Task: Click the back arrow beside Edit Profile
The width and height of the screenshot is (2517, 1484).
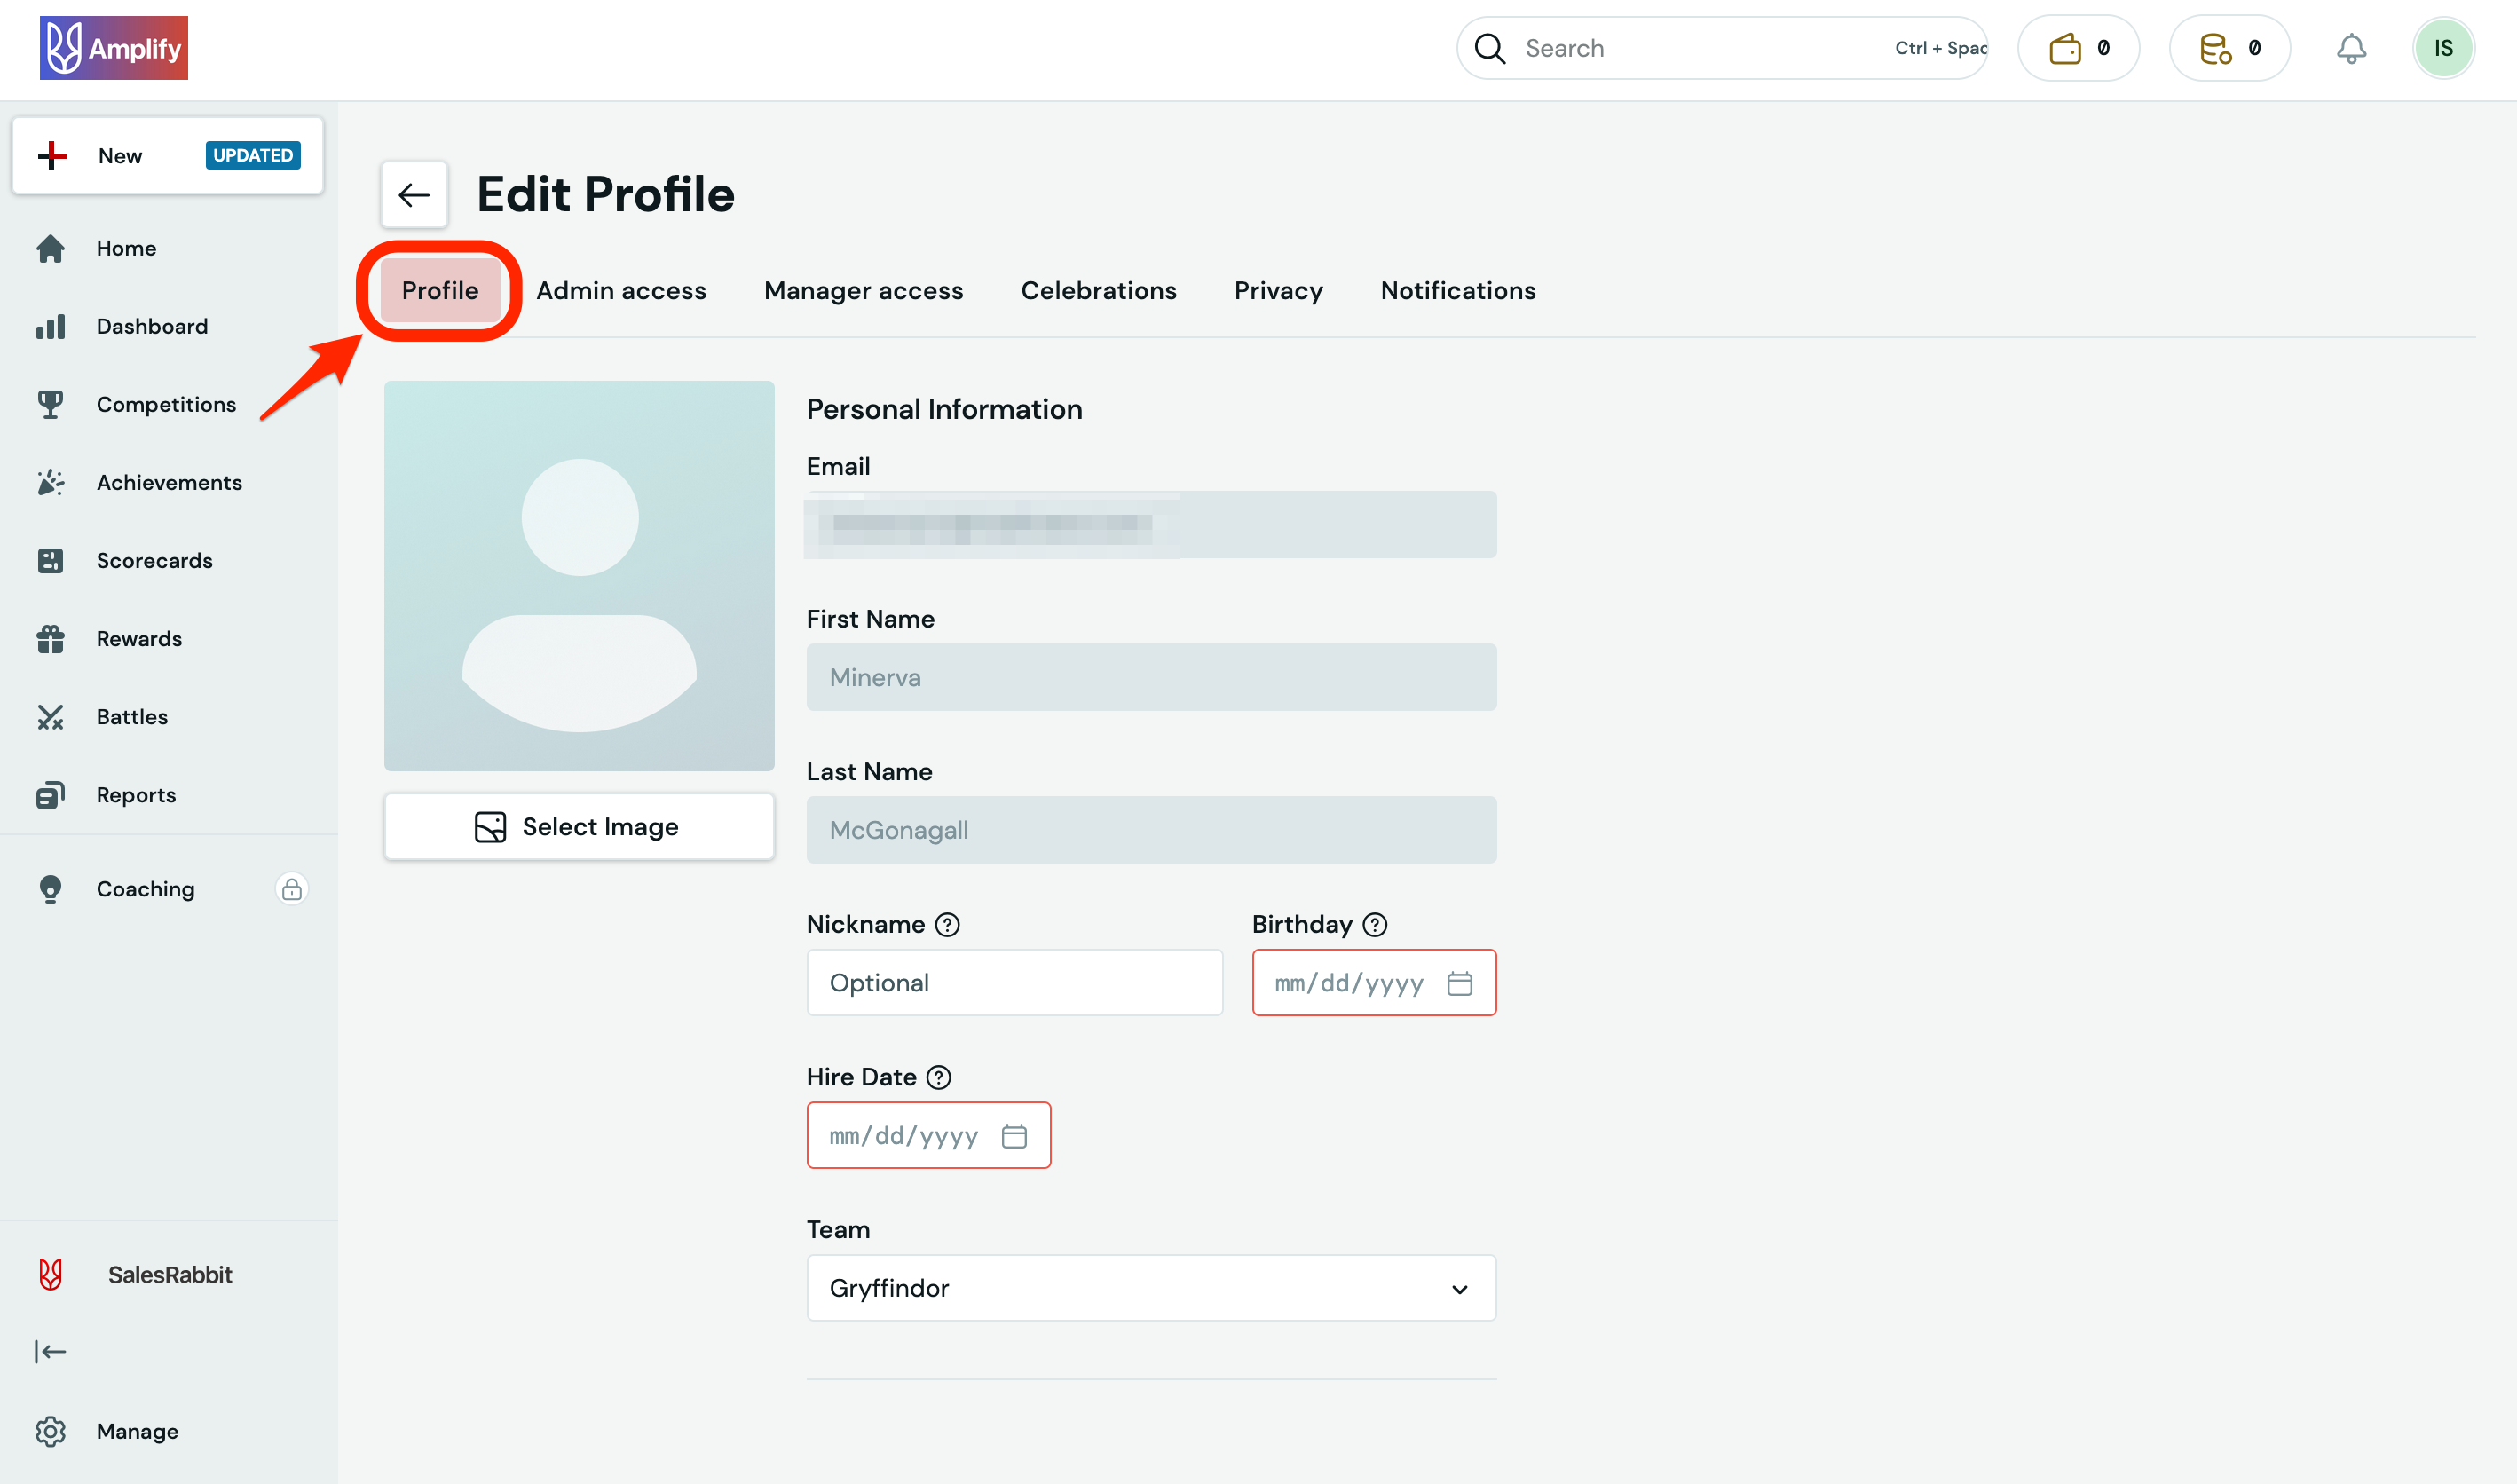Action: [413, 195]
